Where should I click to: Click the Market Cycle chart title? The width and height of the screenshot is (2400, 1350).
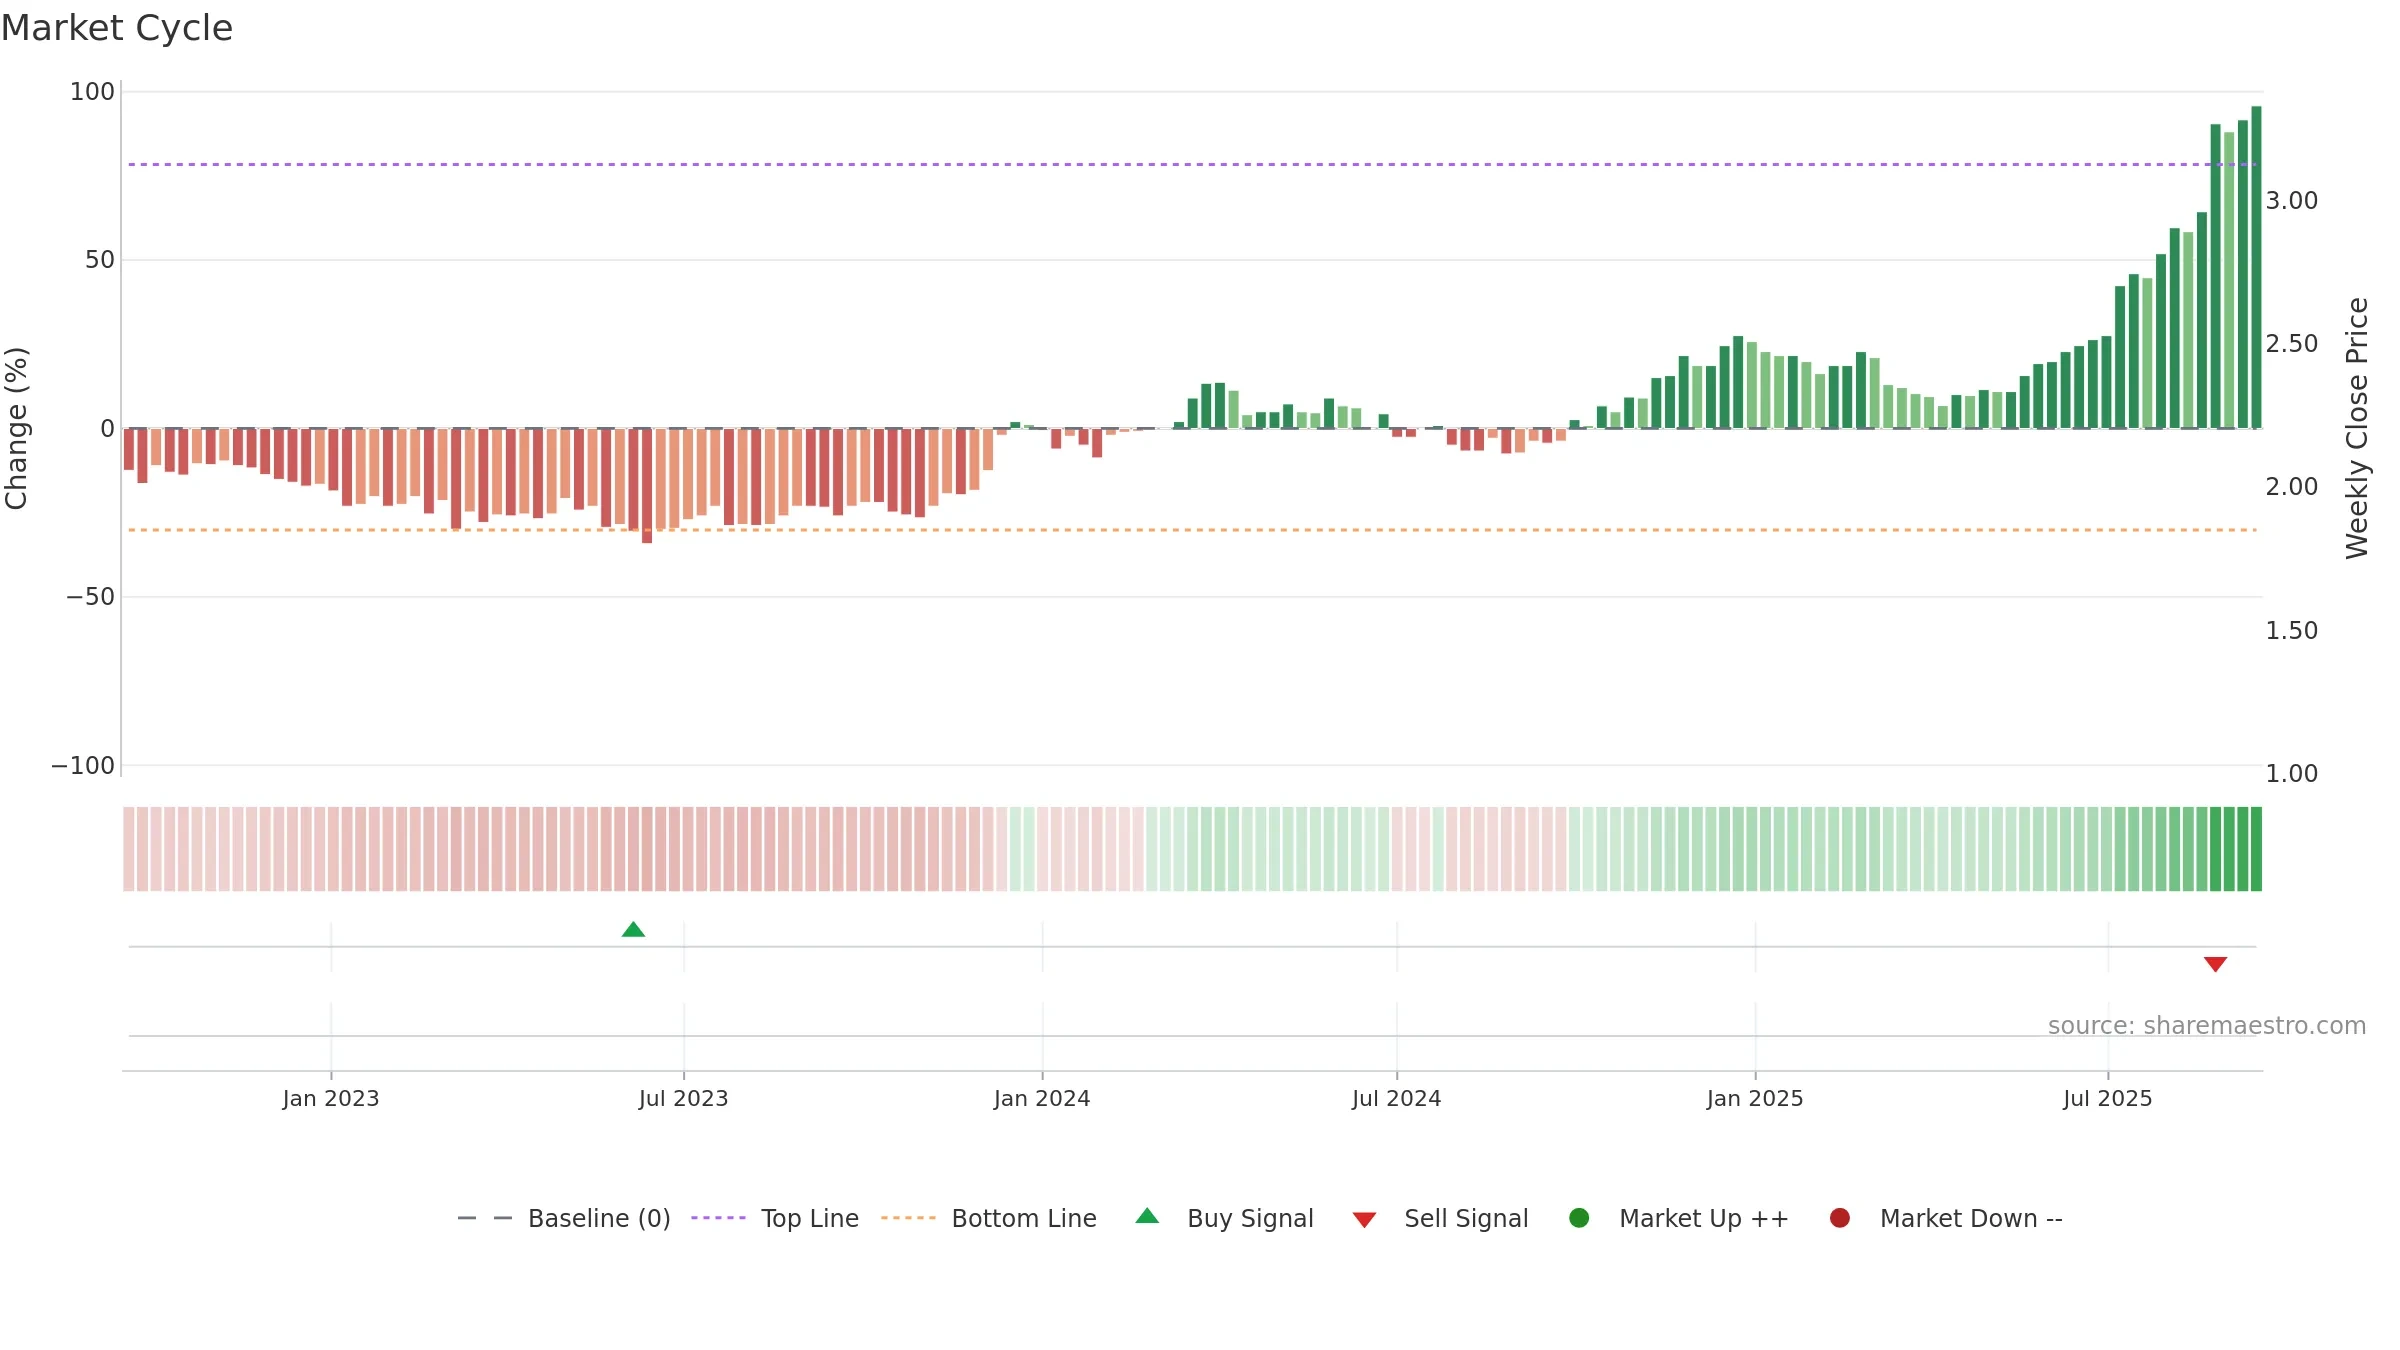(117, 28)
